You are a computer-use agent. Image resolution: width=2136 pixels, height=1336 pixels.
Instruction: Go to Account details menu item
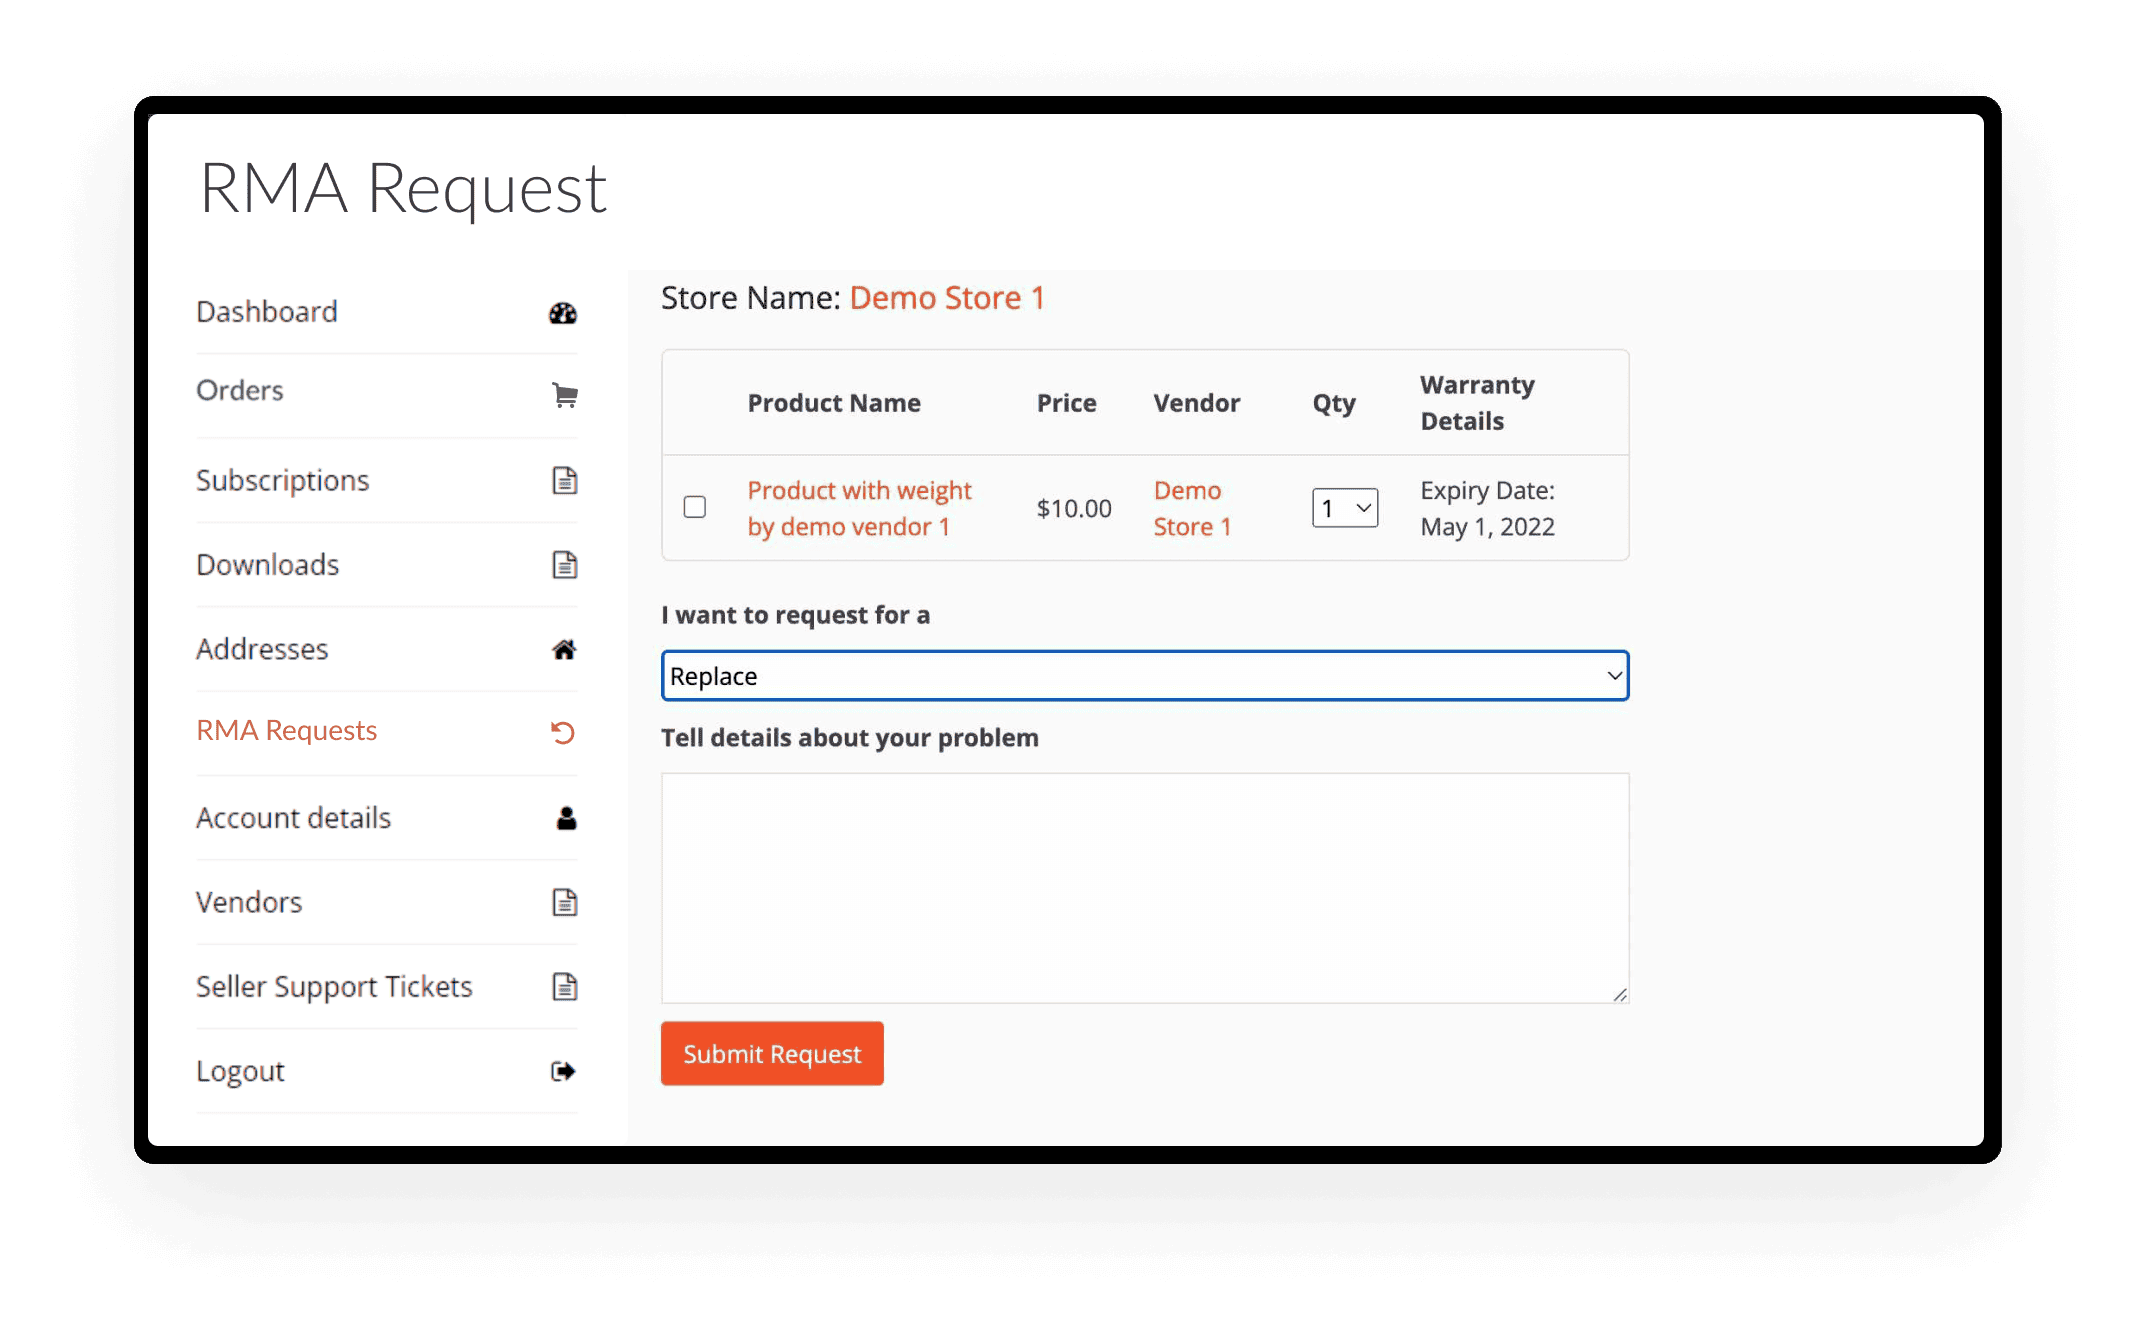293,818
